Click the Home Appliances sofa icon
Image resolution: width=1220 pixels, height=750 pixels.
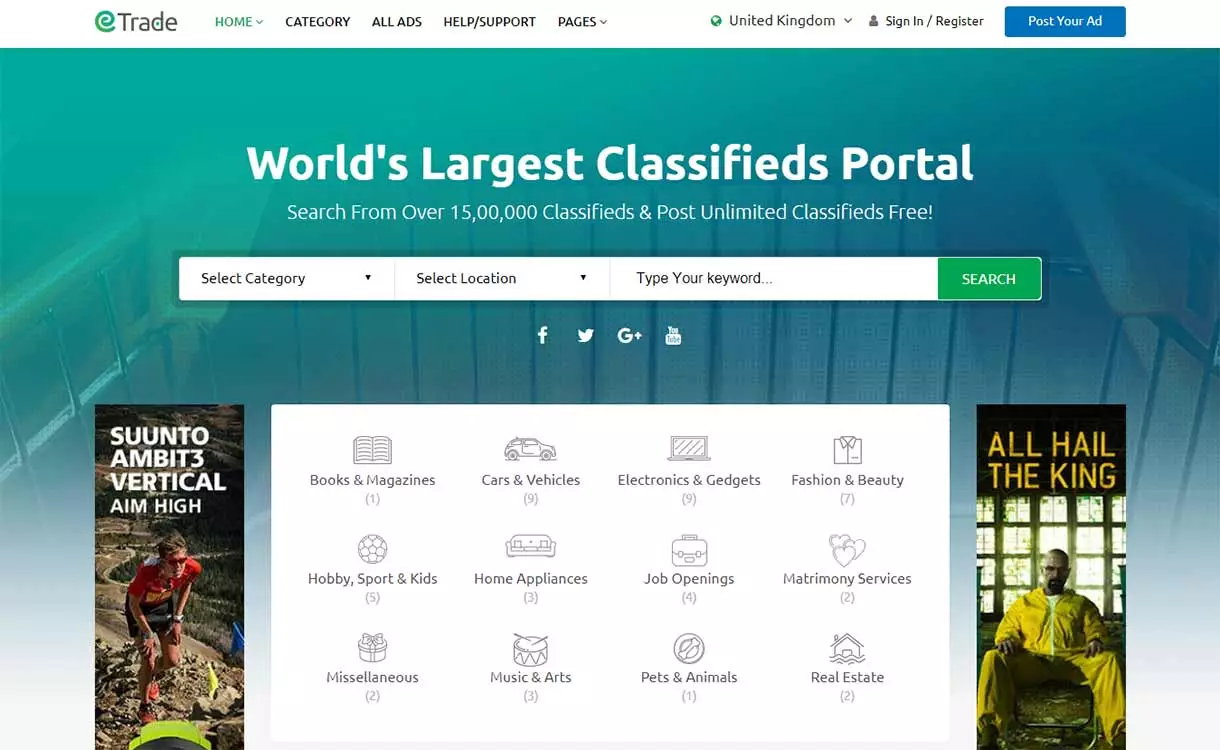[529, 548]
